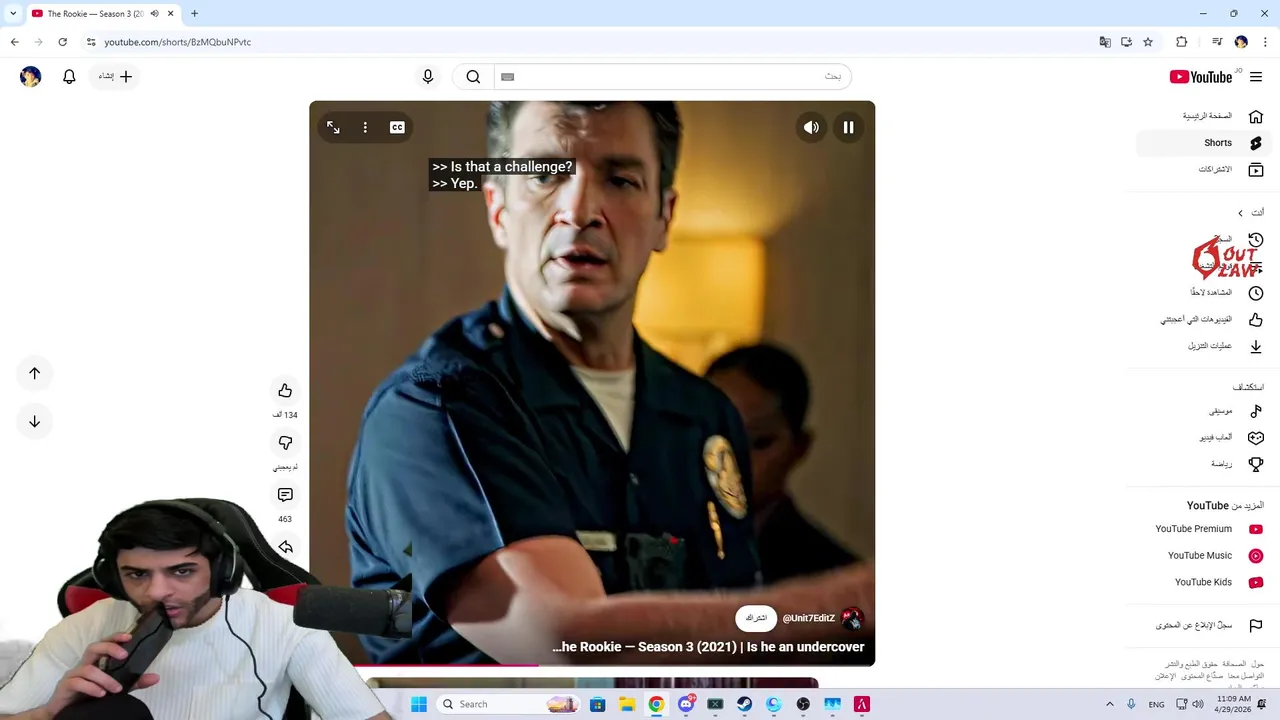Go to the previous Short with up arrow
Image resolution: width=1280 pixels, height=720 pixels.
(34, 373)
